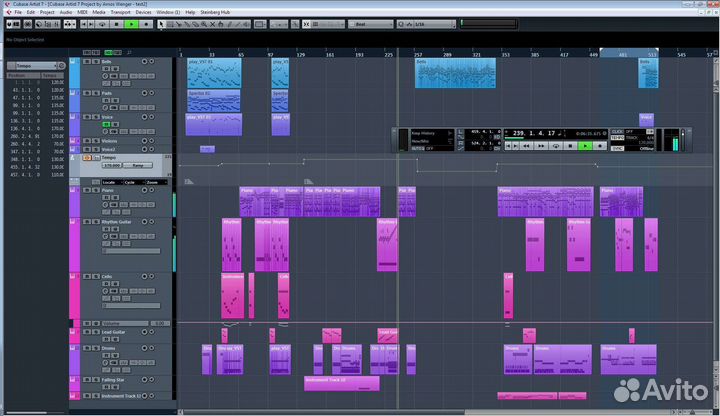
Task: Toggle the CLICK metronome in the transport panel
Action: coord(618,131)
